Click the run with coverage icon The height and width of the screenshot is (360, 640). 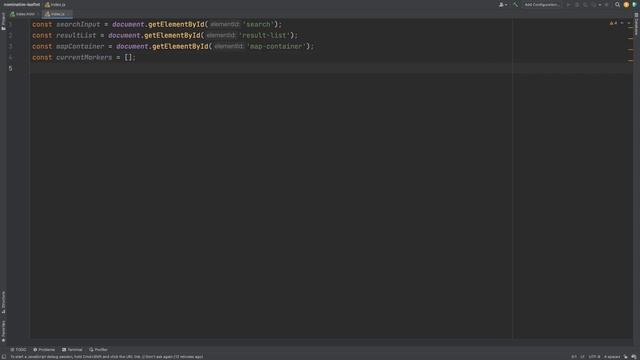click(x=585, y=5)
